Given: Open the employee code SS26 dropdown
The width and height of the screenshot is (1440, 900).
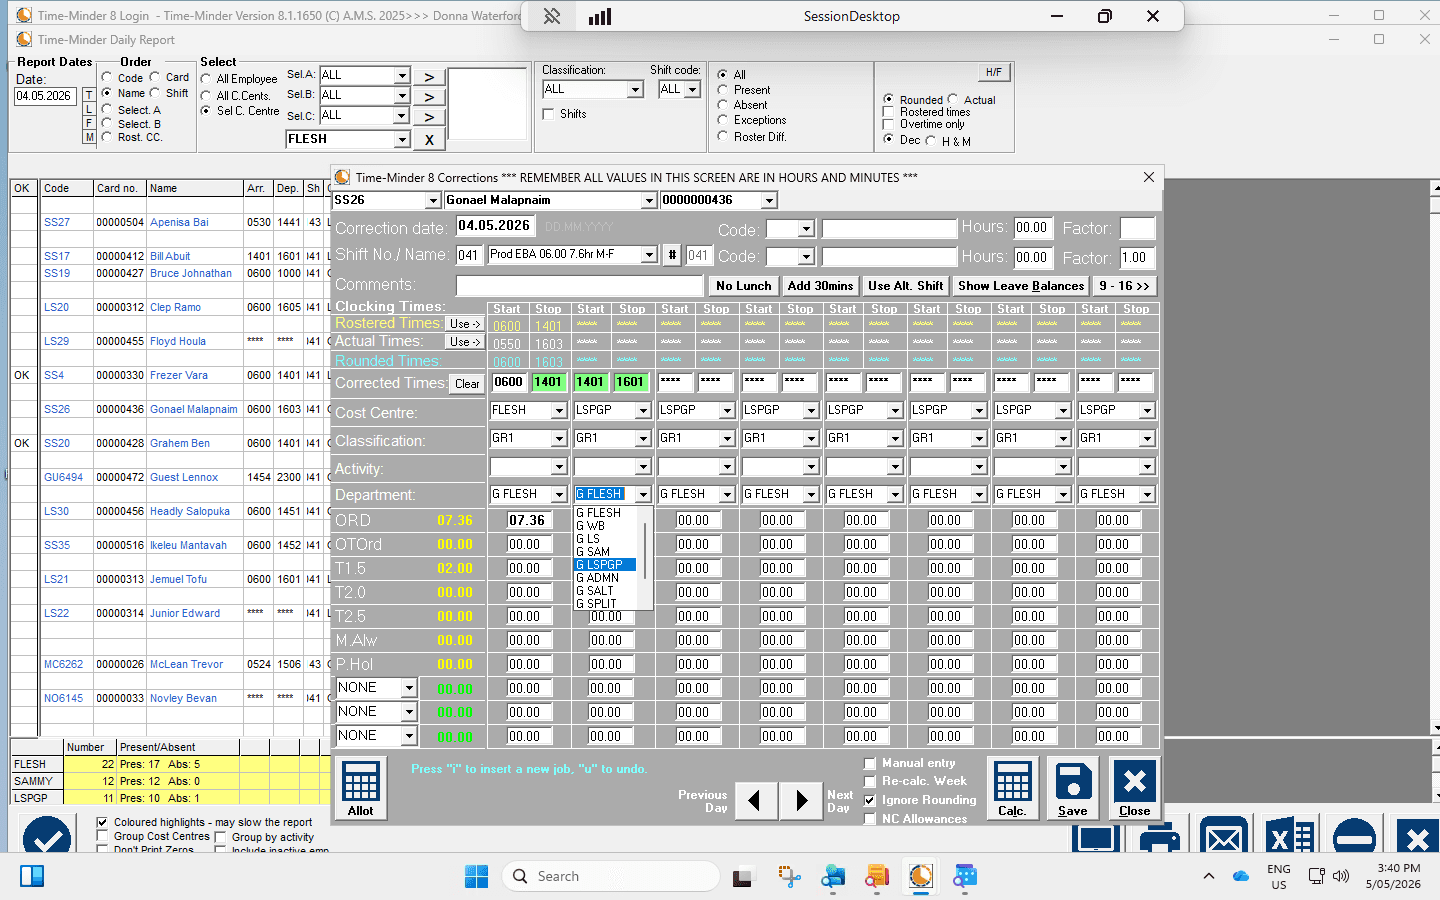Looking at the screenshot, I should (433, 201).
